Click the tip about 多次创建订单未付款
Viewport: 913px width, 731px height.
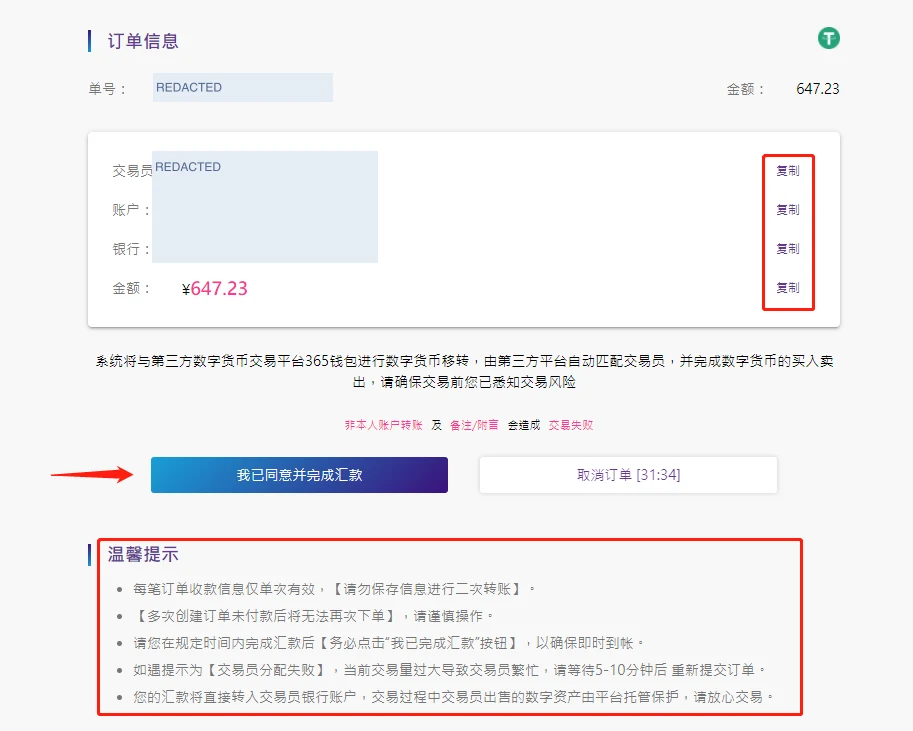click(x=313, y=616)
